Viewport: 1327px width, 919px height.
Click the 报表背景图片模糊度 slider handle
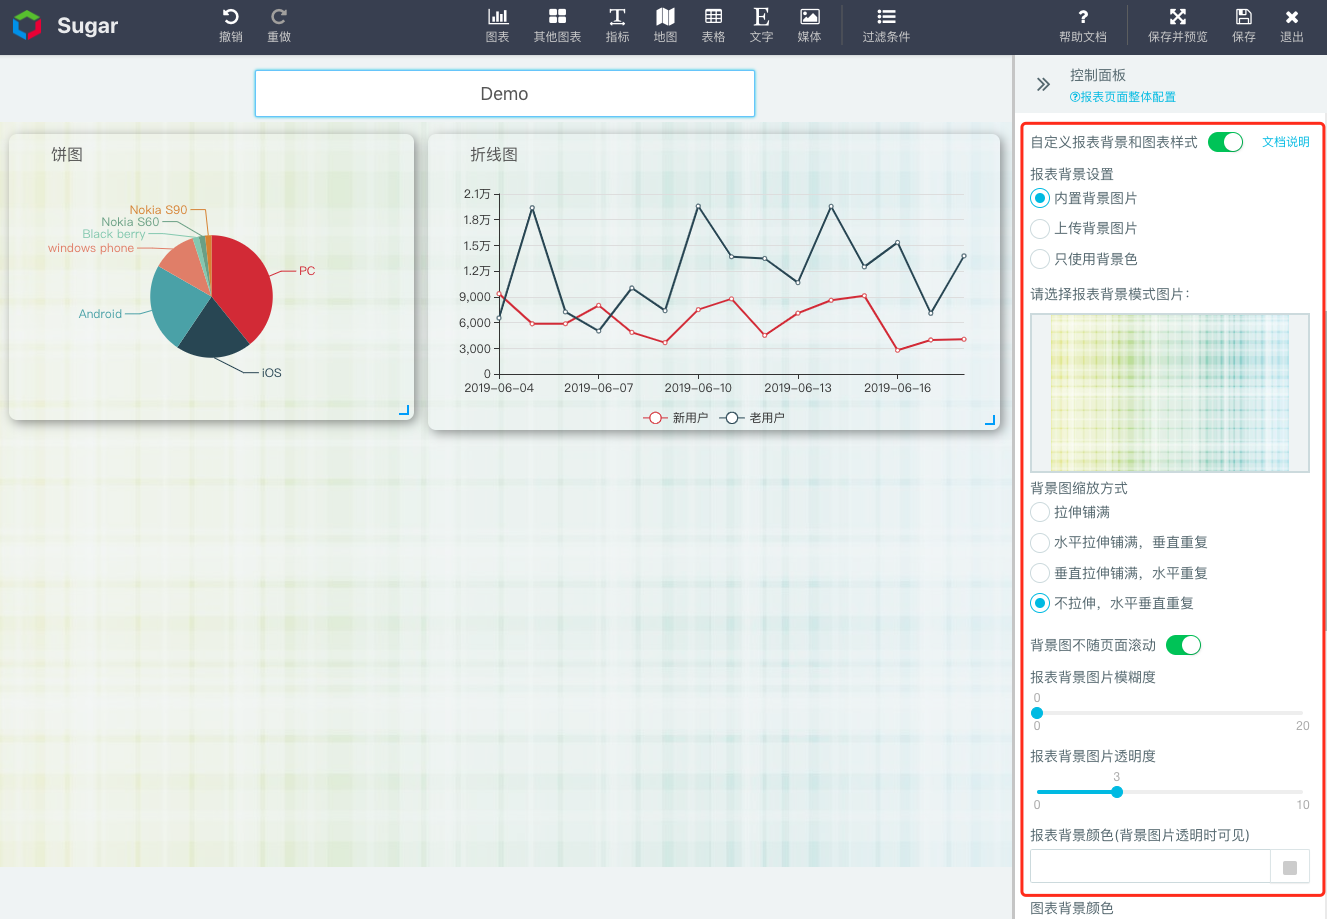click(1037, 713)
